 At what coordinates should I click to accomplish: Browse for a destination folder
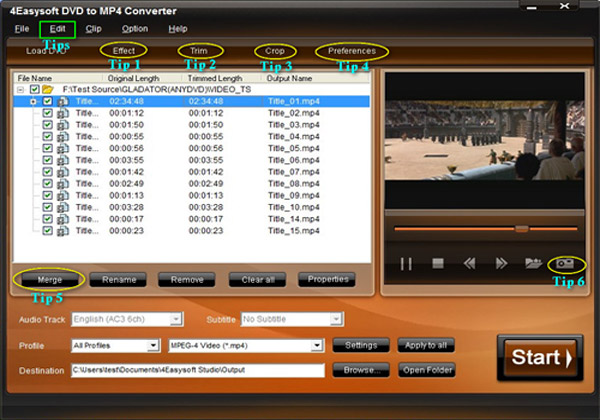point(361,370)
